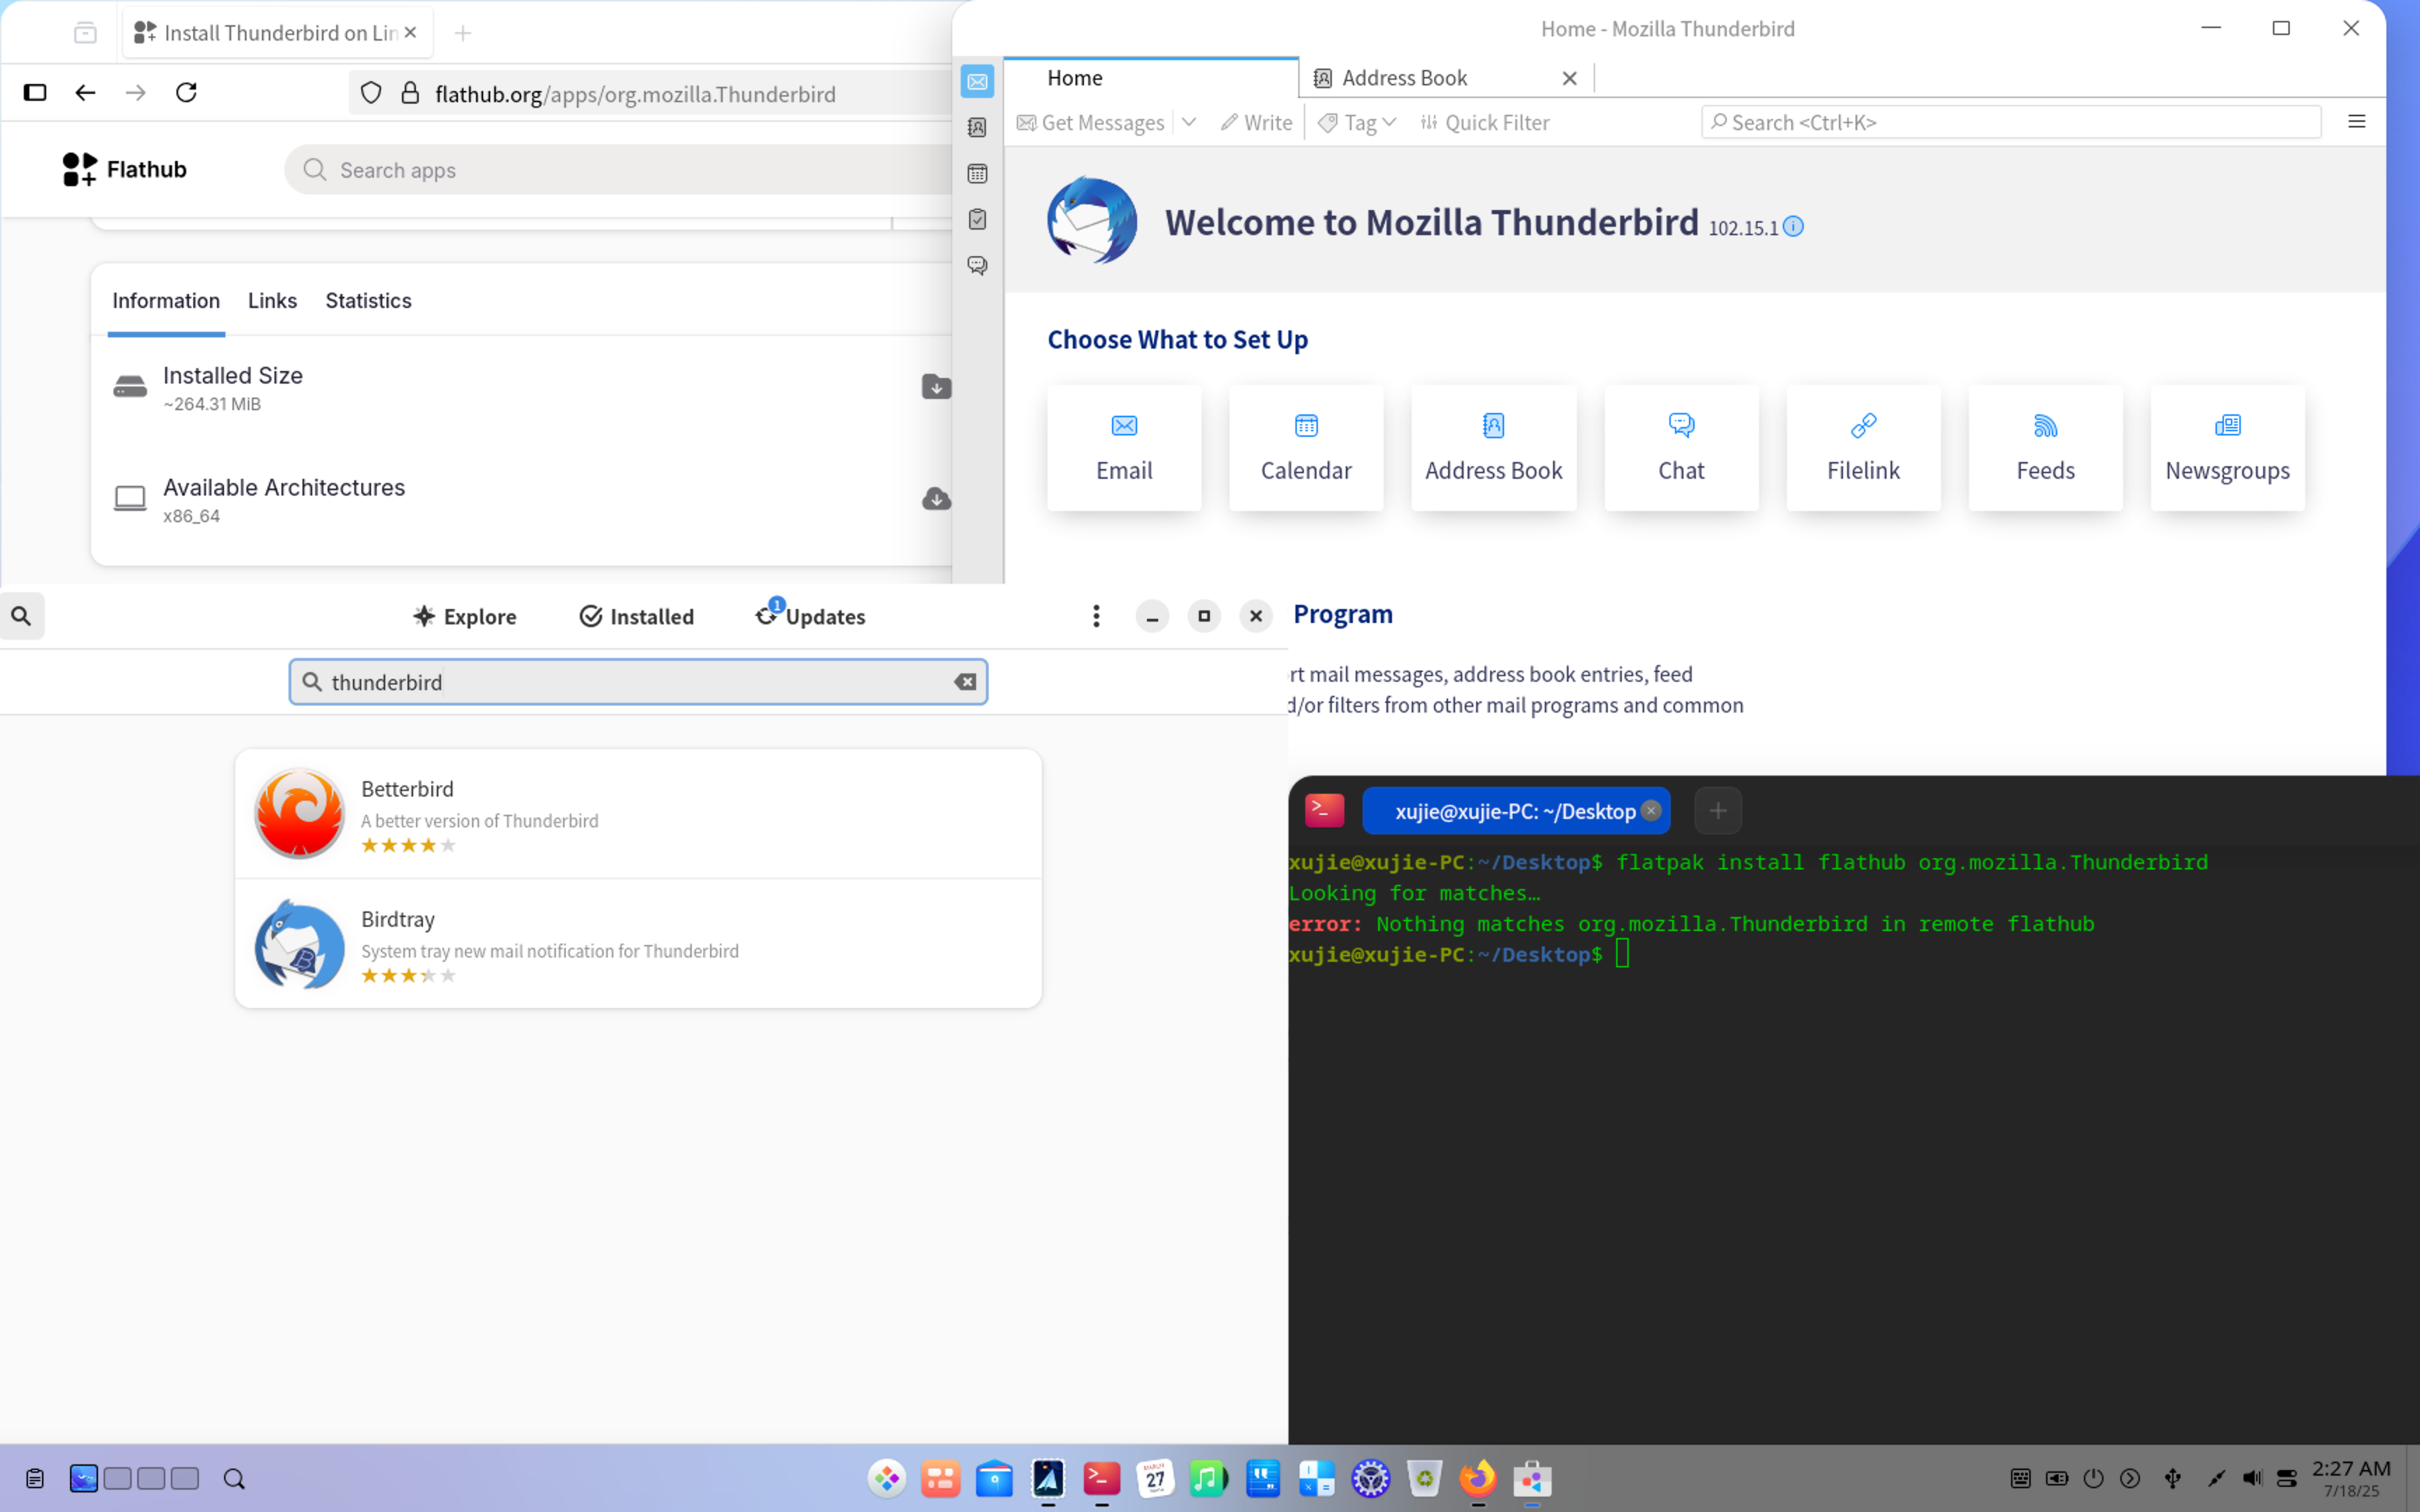Expand the Get Messages dropdown arrow
The width and height of the screenshot is (2420, 1512).
[x=1189, y=122]
